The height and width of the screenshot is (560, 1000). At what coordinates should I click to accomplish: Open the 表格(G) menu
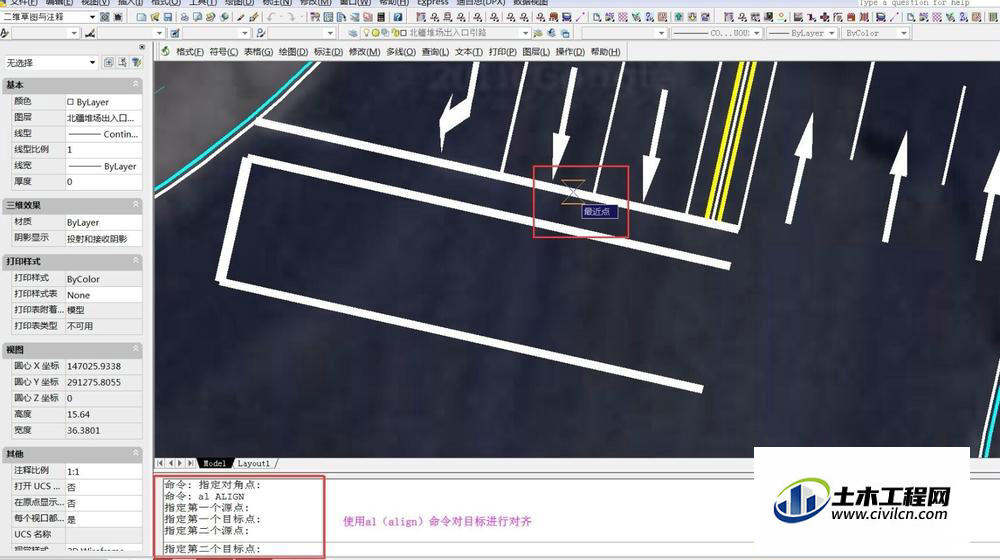[258, 52]
